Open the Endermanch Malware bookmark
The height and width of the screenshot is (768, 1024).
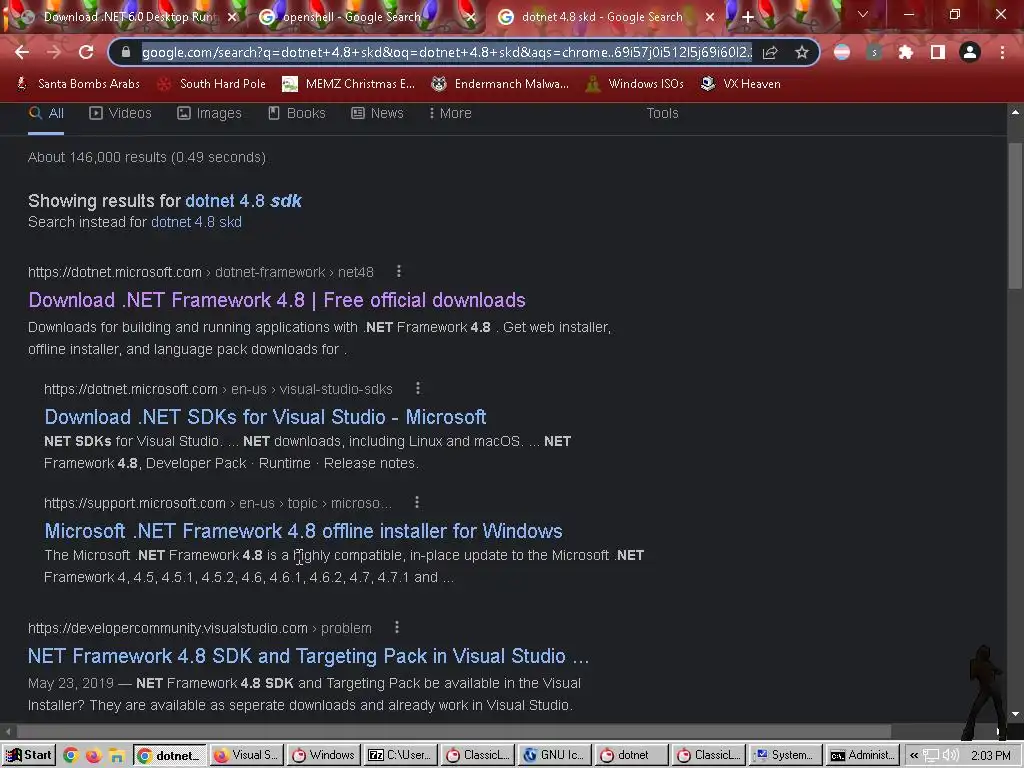[500, 84]
